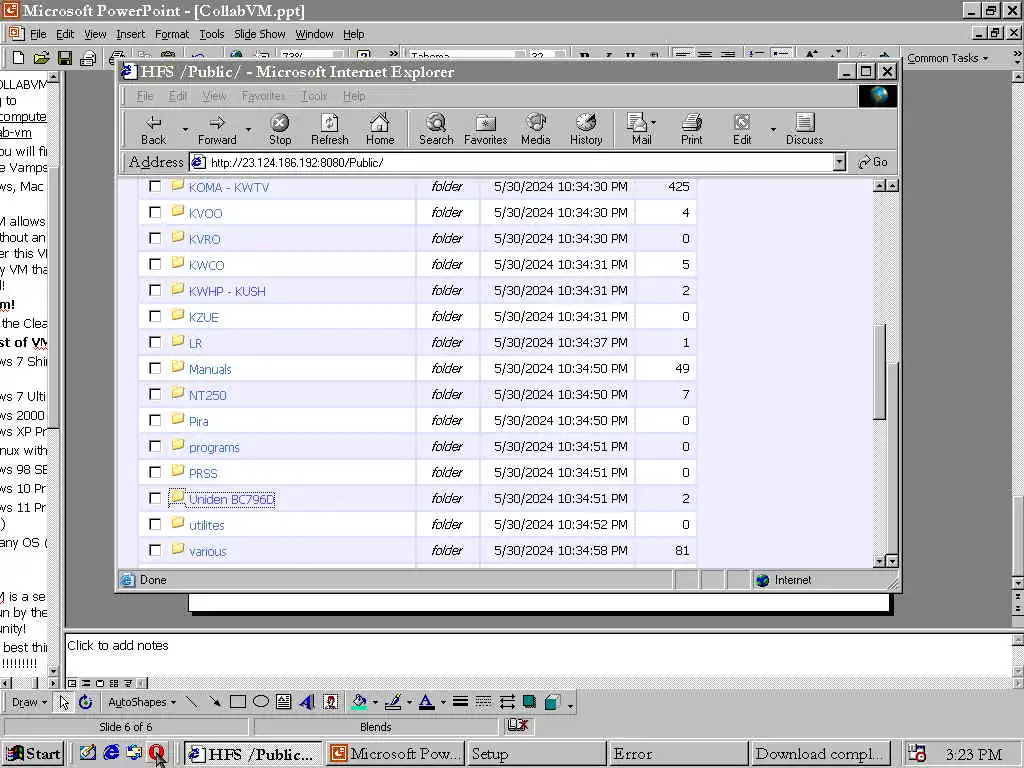Click the Free Rotate tool
The width and height of the screenshot is (1024, 768).
coord(86,702)
